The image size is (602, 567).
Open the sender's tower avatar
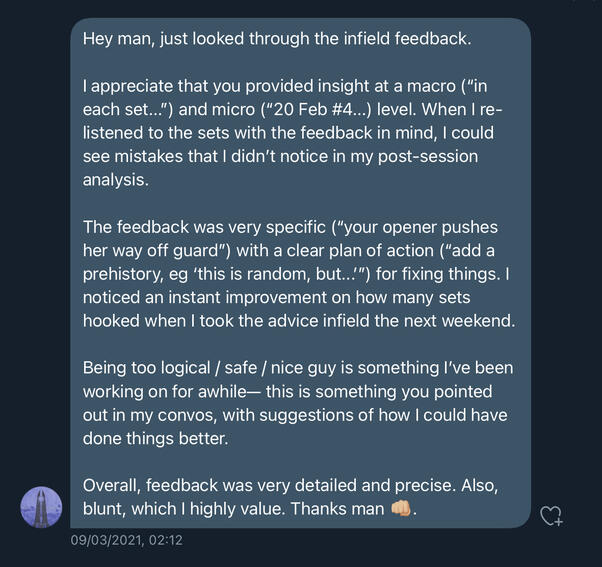(41, 507)
